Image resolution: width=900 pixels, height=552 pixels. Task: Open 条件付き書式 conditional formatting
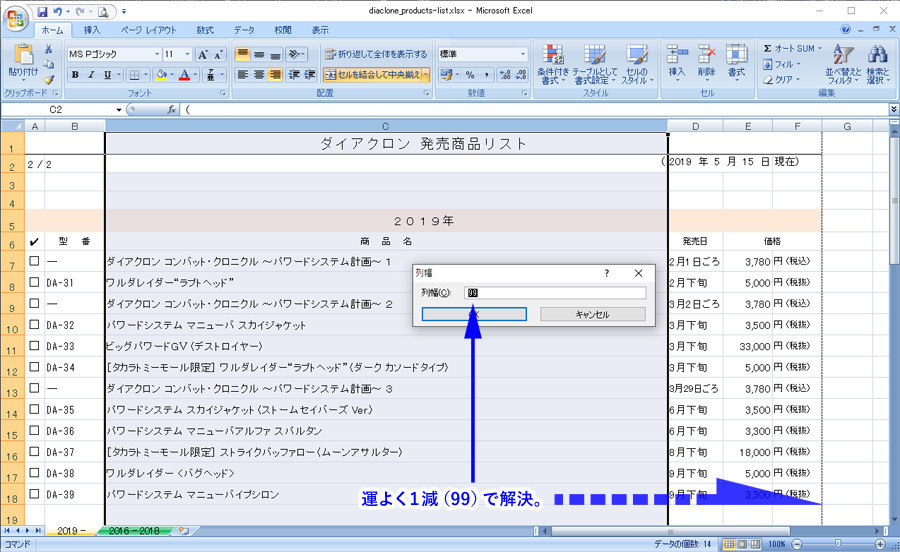tap(553, 64)
